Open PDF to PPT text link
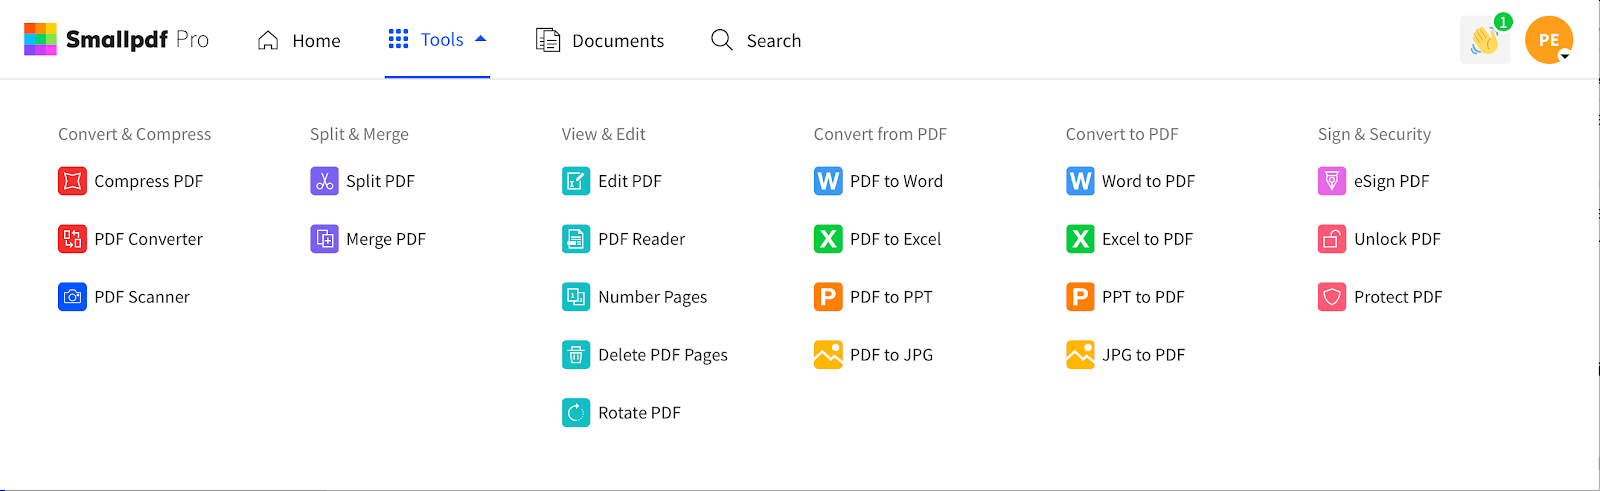The height and width of the screenshot is (491, 1600). (x=892, y=297)
